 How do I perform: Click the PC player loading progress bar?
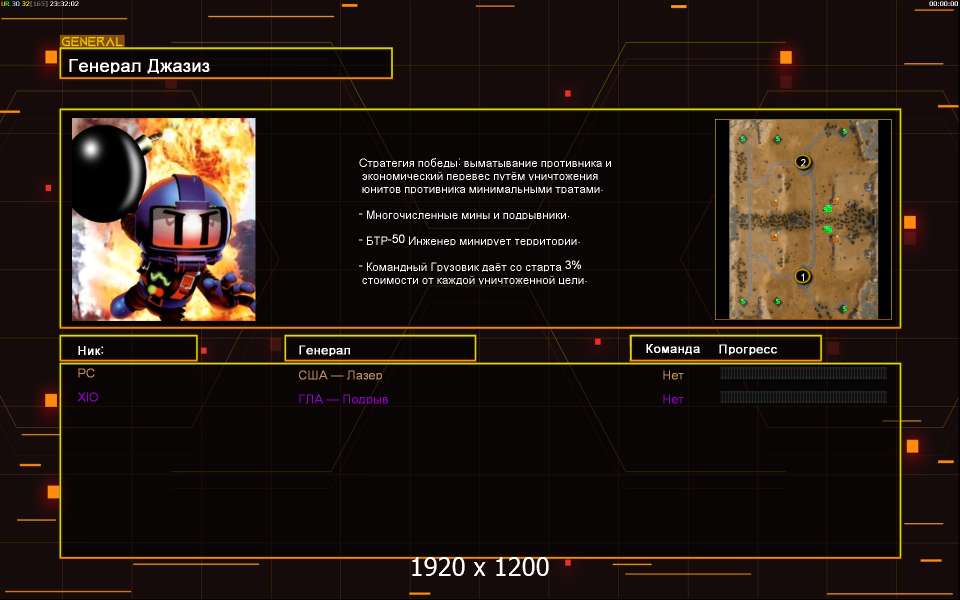pos(803,374)
